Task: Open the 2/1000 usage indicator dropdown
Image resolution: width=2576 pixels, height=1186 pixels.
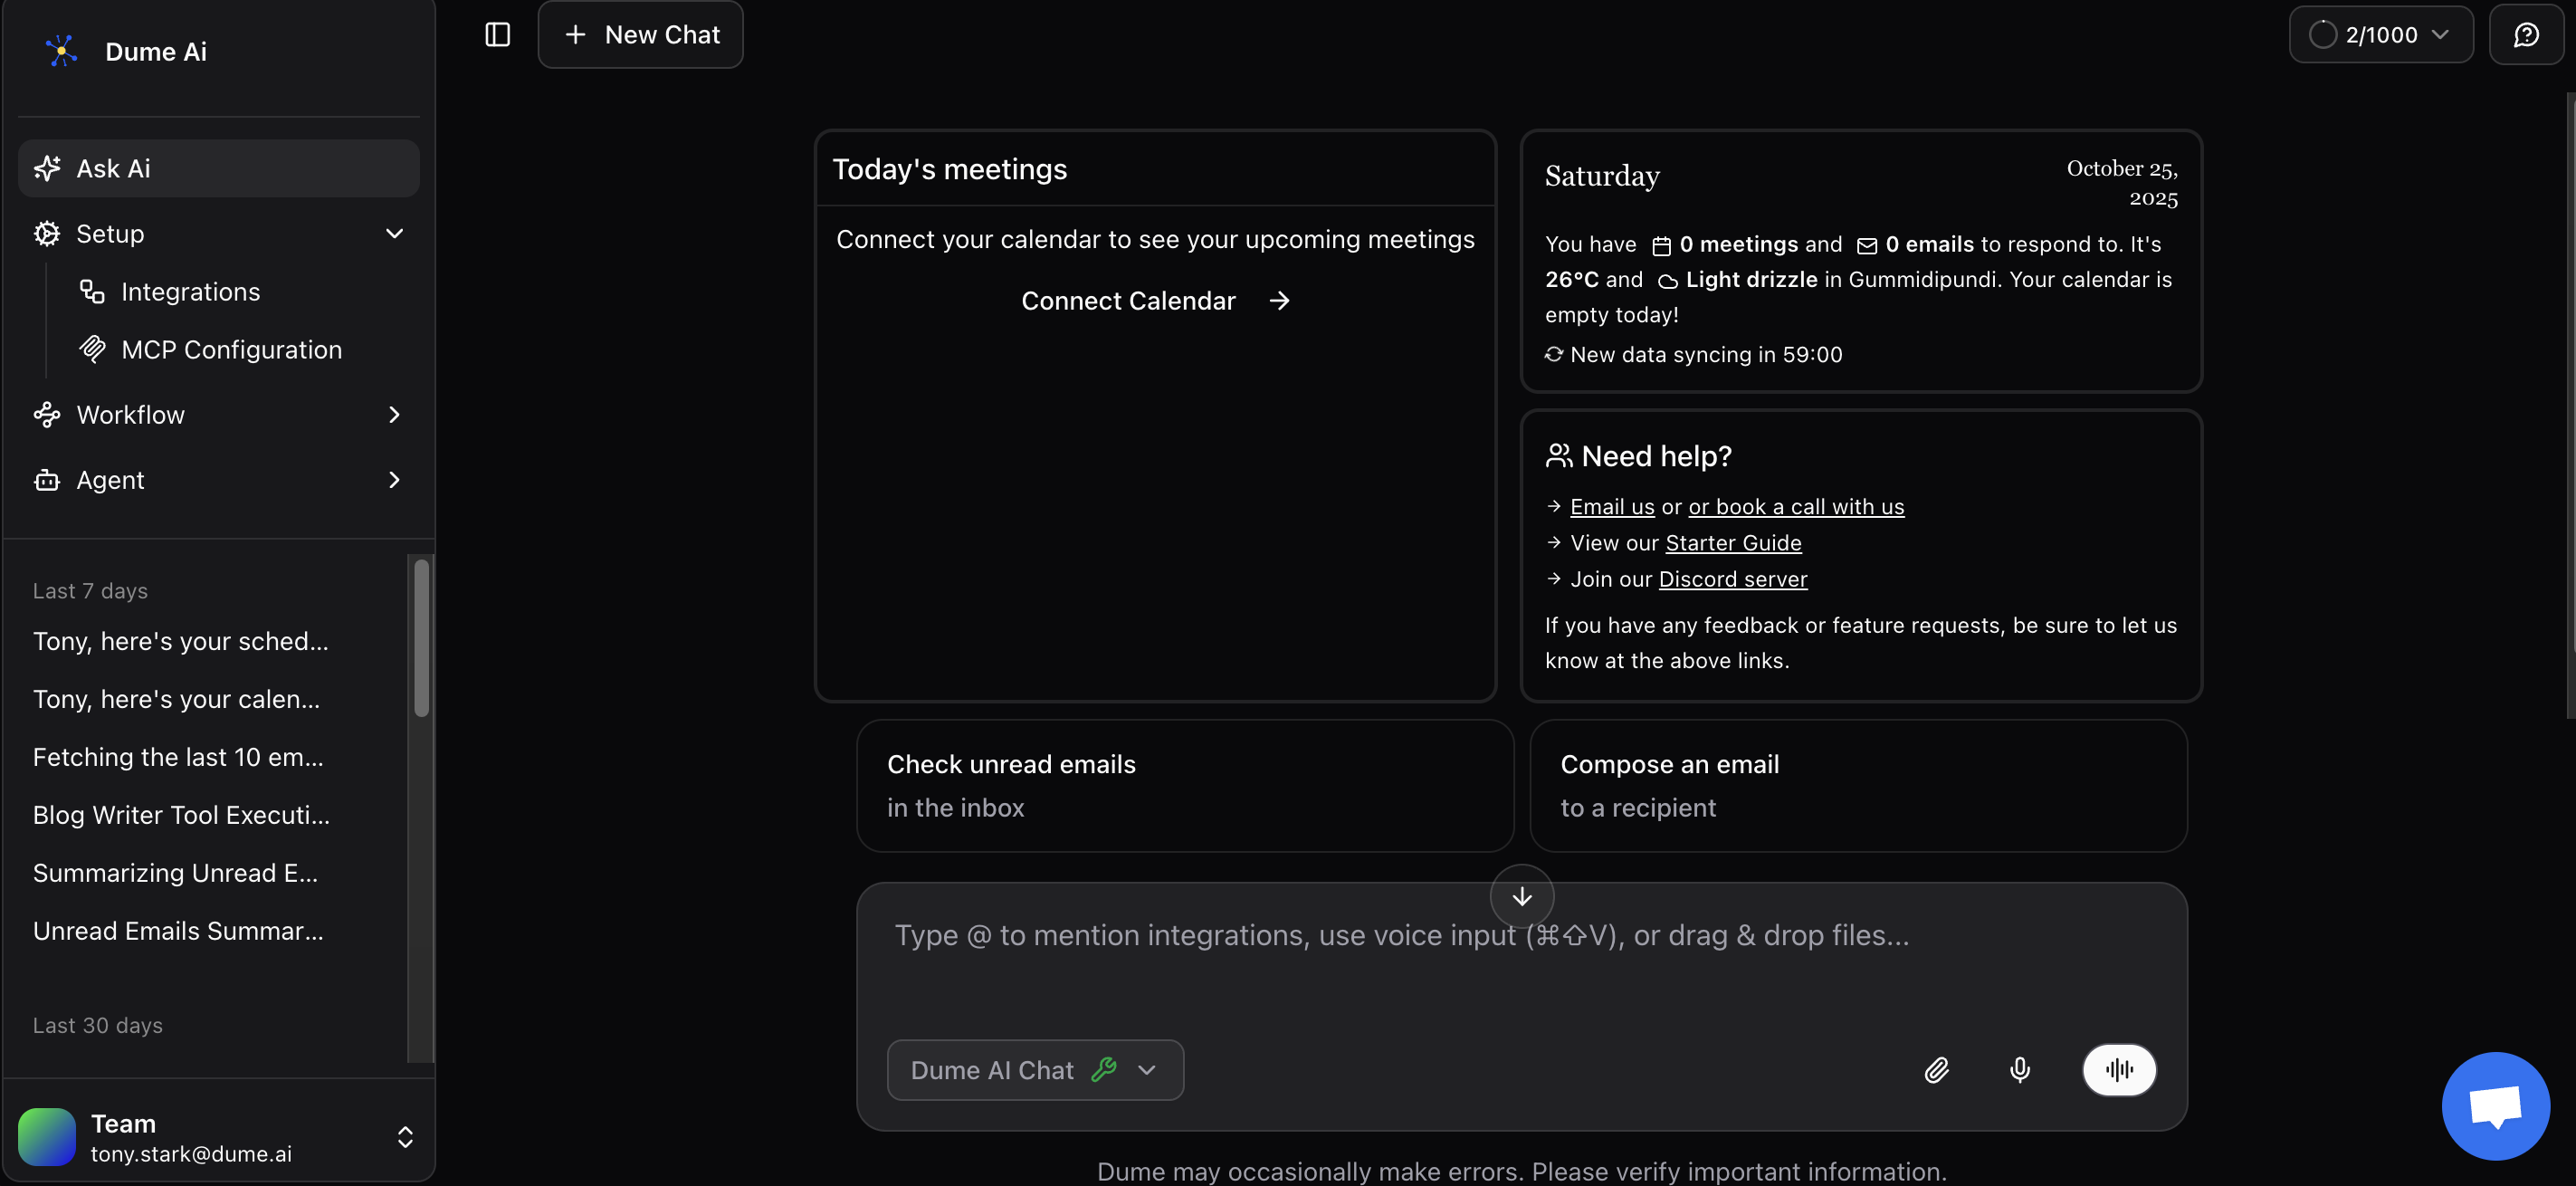Action: 2381,34
